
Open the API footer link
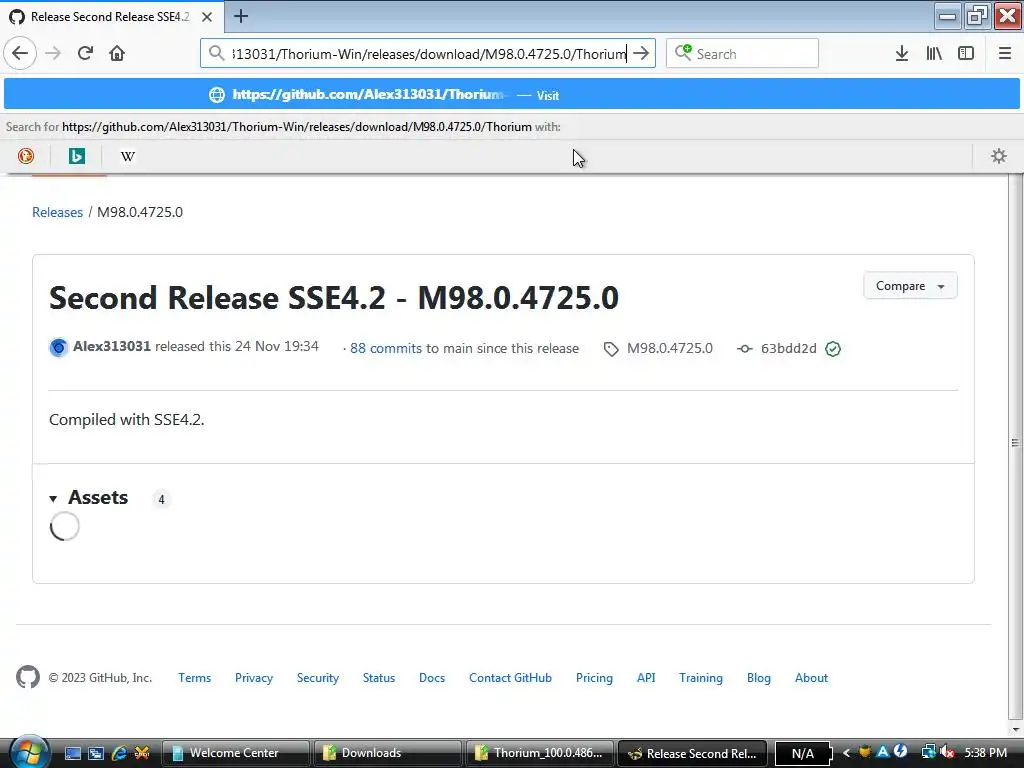[646, 678]
